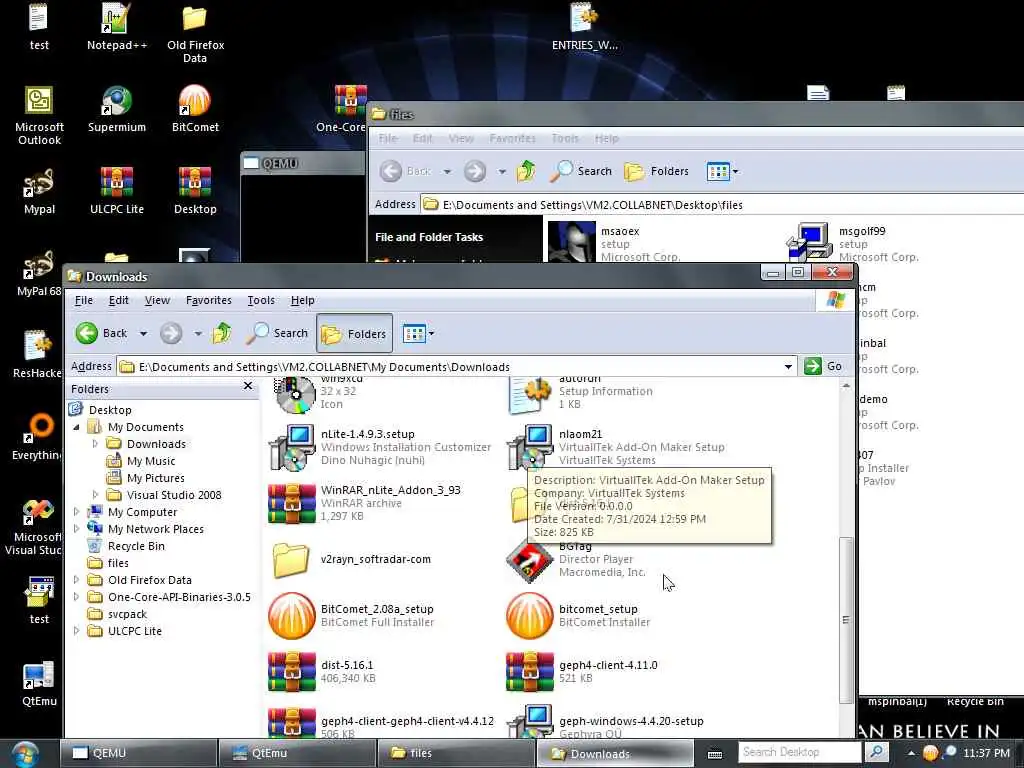Open Notepad++ desktop shortcut
The height and width of the screenshot is (768, 1024).
(x=117, y=27)
